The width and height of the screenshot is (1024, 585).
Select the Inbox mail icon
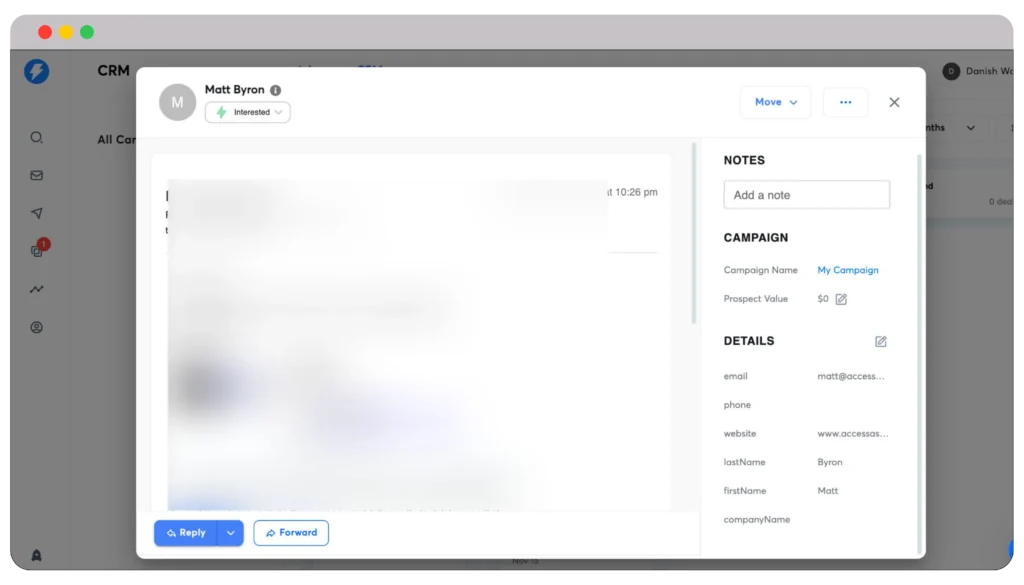(36, 175)
